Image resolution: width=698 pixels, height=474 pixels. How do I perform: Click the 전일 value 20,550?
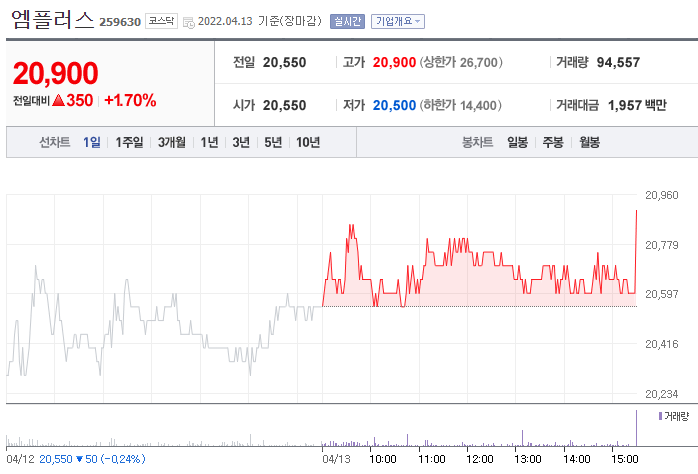284,63
